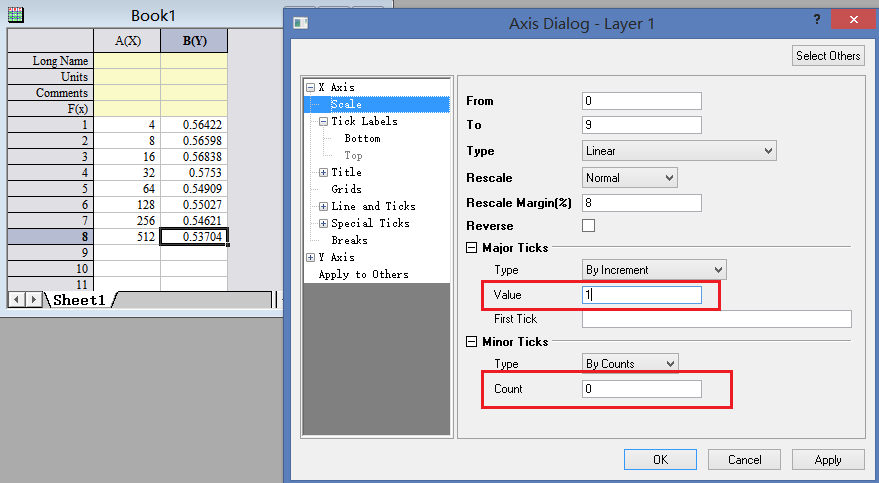Click the First Tick input field

click(716, 319)
